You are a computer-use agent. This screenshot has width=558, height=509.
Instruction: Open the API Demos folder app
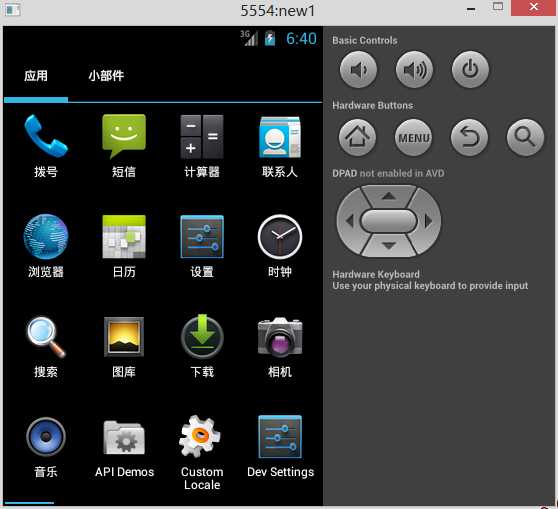coord(124,437)
